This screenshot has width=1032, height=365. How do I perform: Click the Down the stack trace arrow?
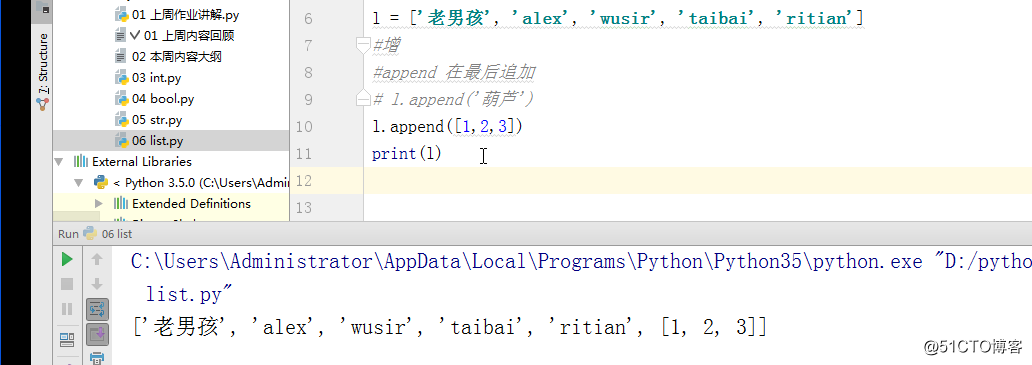97,284
